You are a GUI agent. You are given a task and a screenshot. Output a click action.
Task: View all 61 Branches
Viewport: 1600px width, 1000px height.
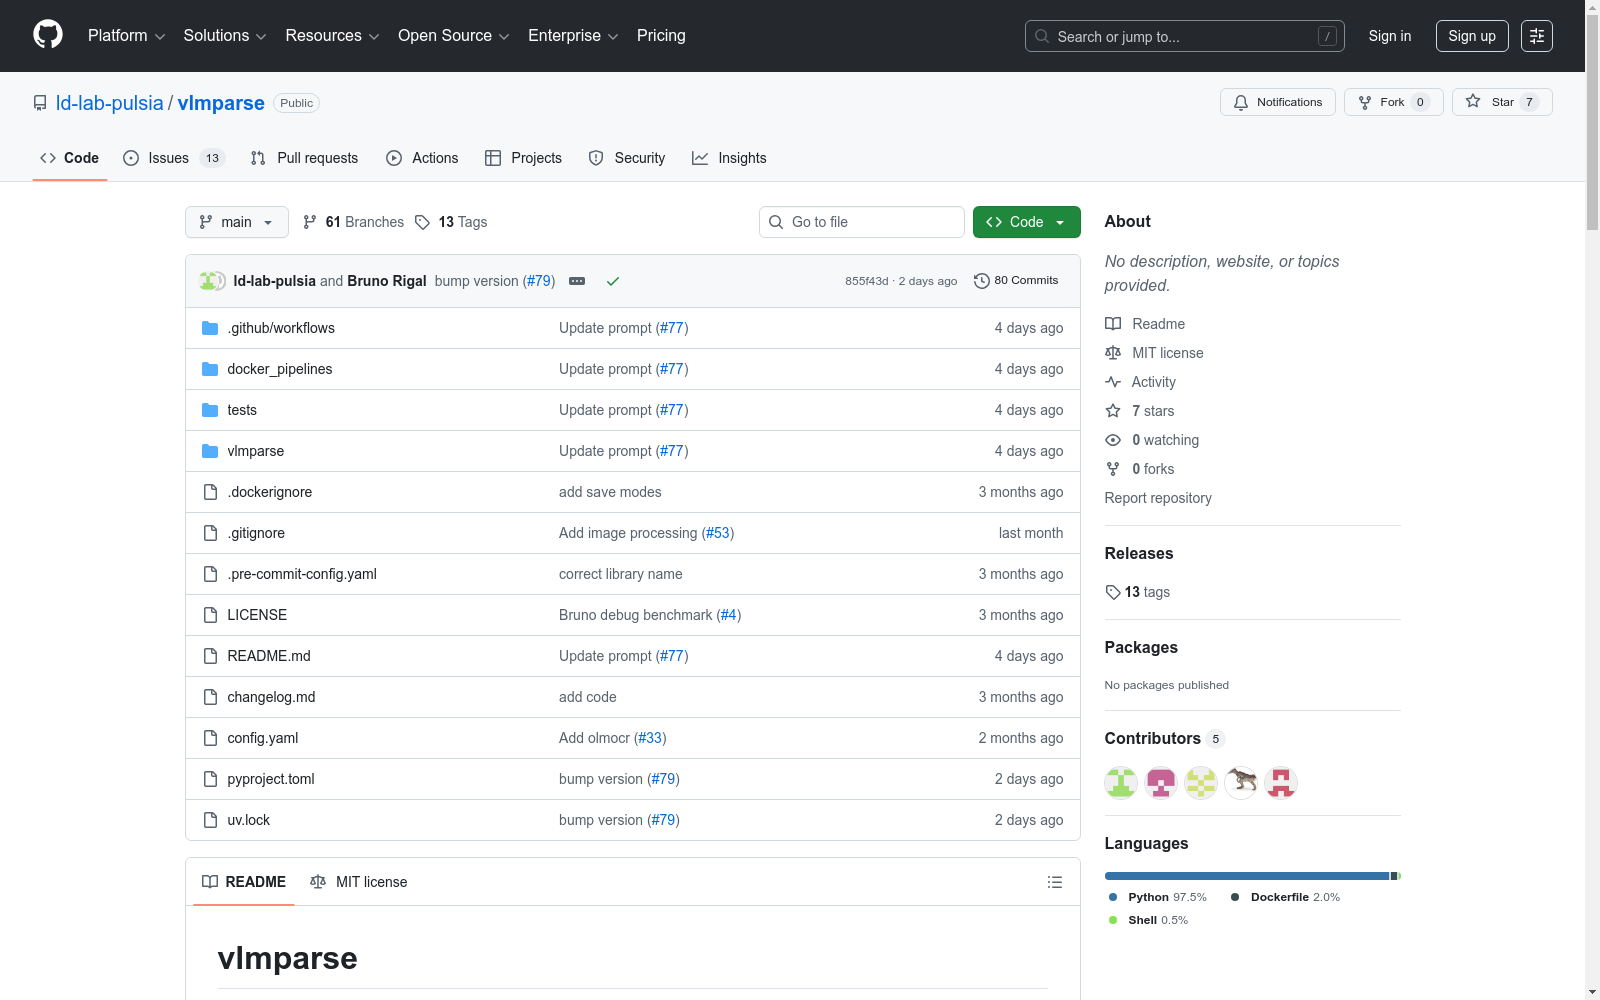[353, 222]
